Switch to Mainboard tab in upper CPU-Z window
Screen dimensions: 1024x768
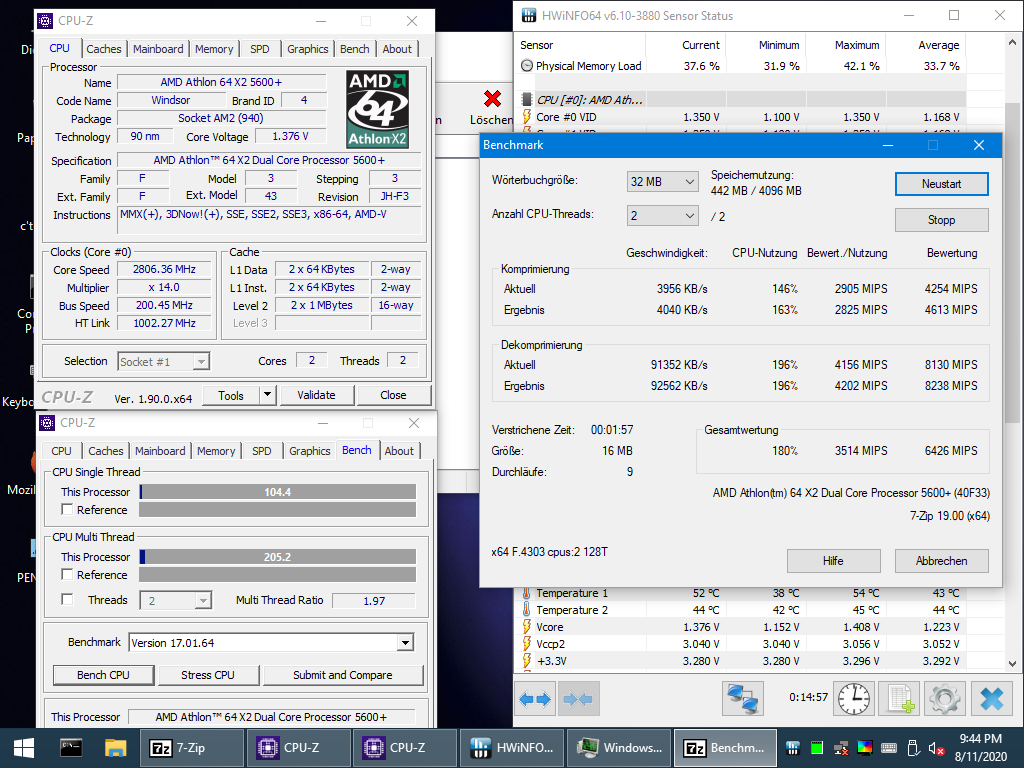[158, 49]
